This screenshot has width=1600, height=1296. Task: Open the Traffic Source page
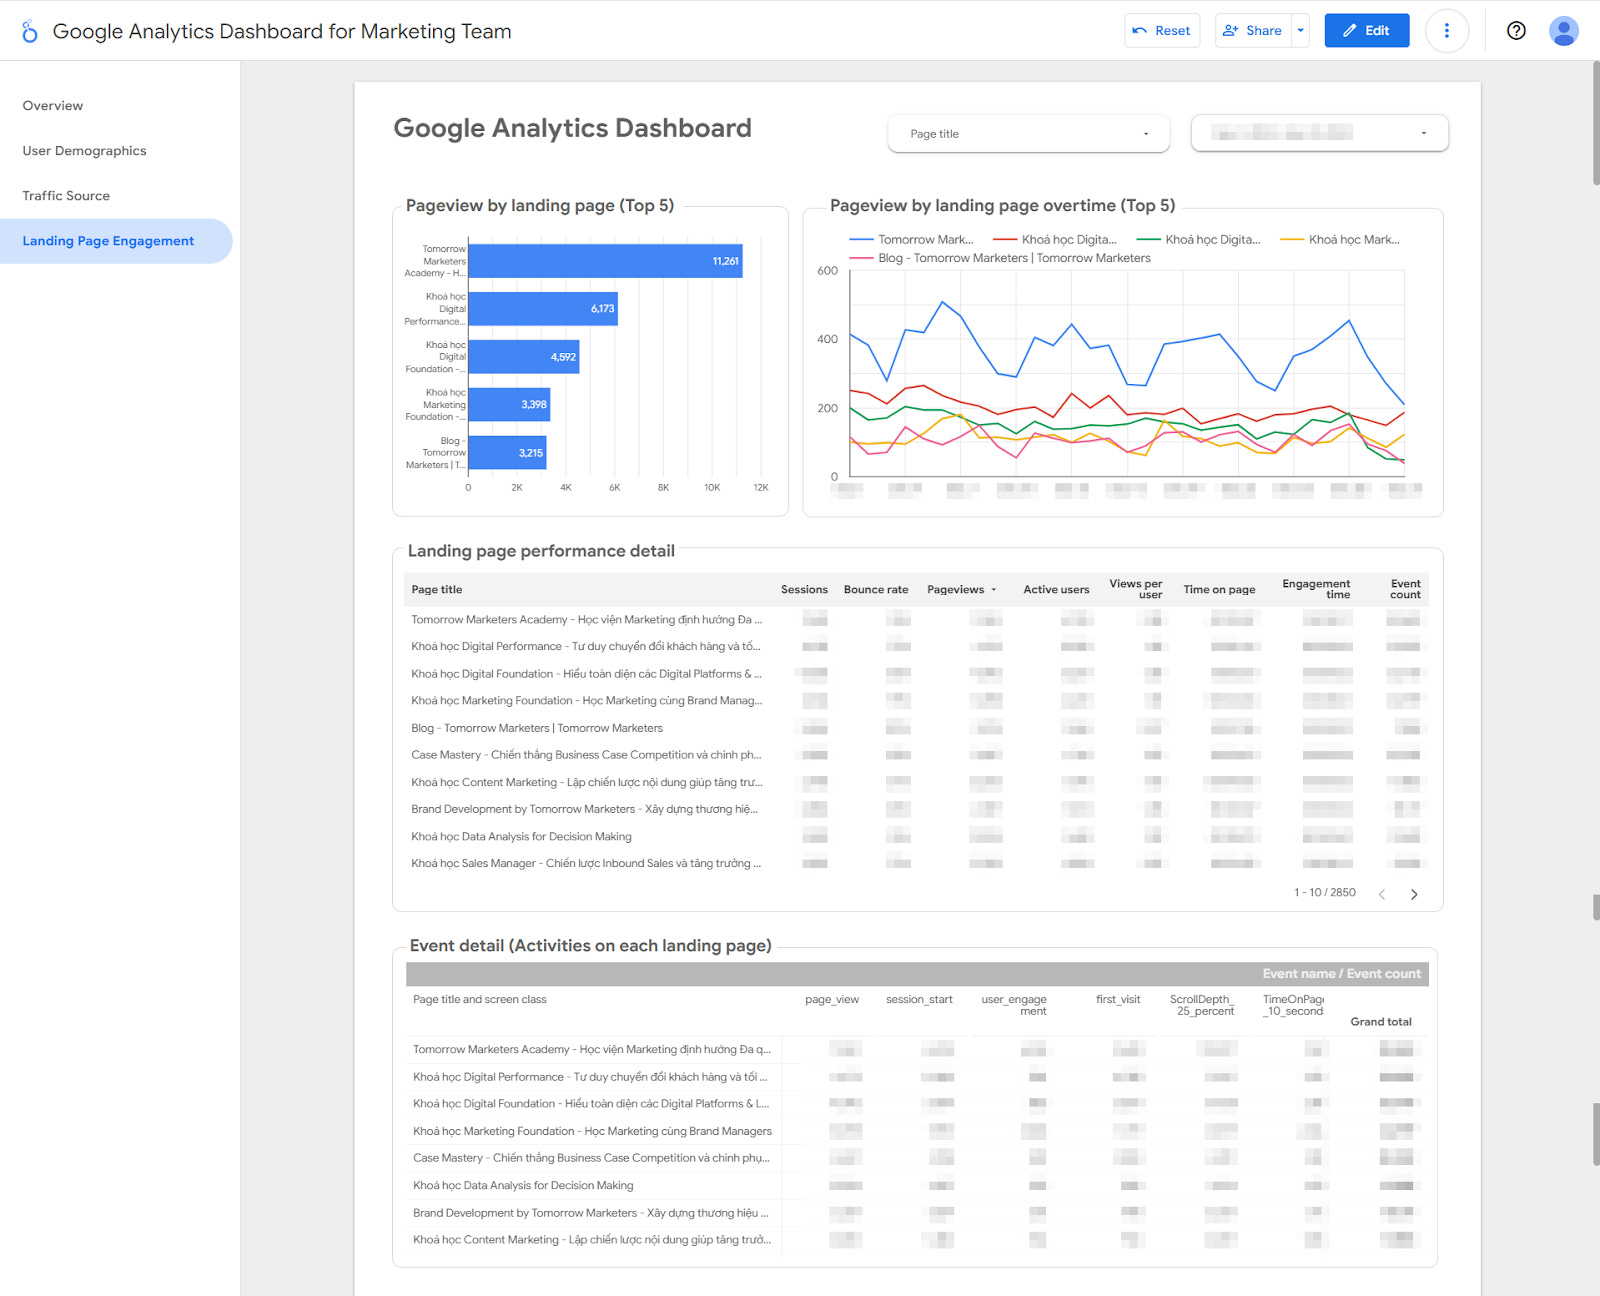point(66,195)
